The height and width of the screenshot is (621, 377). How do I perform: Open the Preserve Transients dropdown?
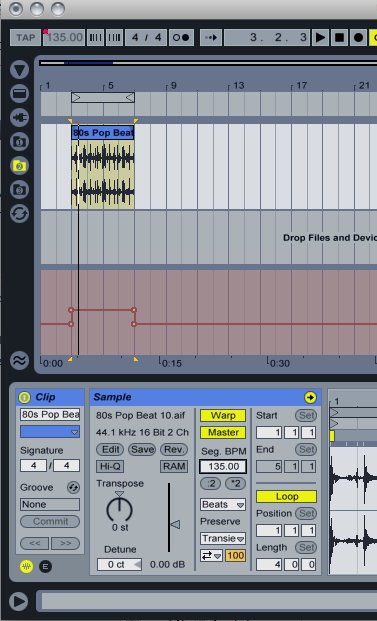pos(223,539)
